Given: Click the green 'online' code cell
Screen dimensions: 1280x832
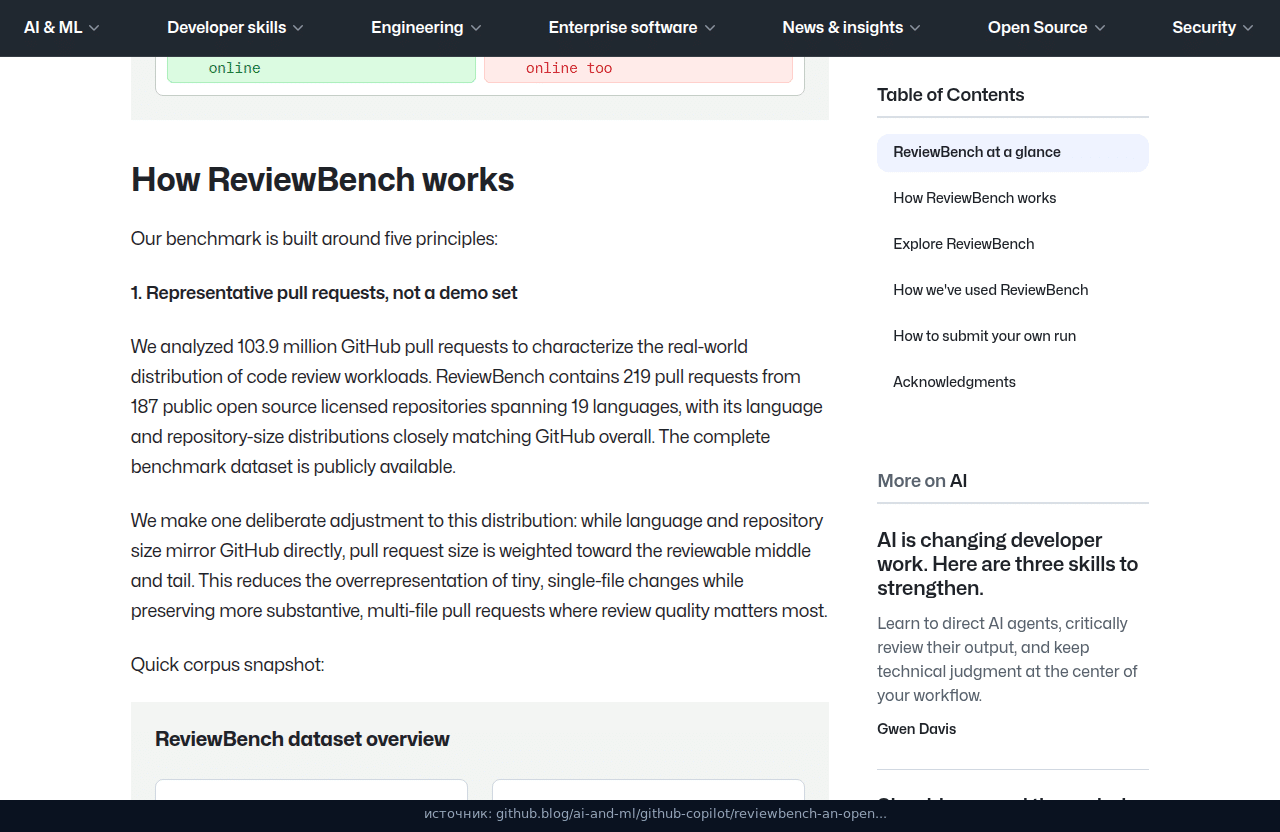Looking at the screenshot, I should pyautogui.click(x=321, y=69).
